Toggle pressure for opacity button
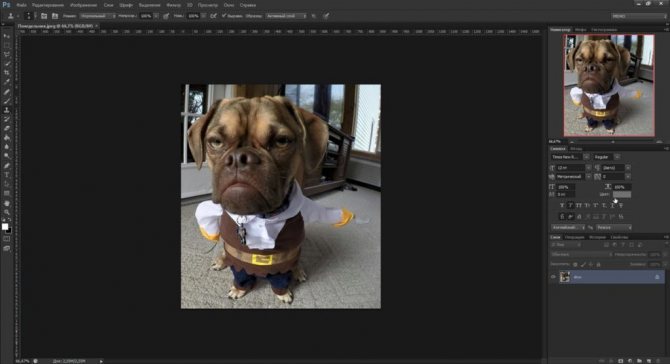 (166, 16)
